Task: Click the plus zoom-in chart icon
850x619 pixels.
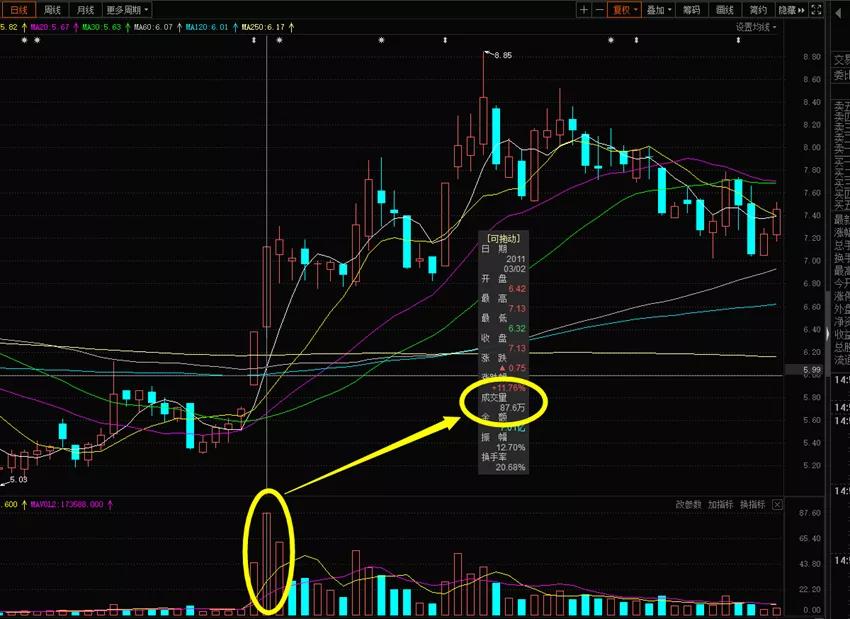Action: (584, 10)
